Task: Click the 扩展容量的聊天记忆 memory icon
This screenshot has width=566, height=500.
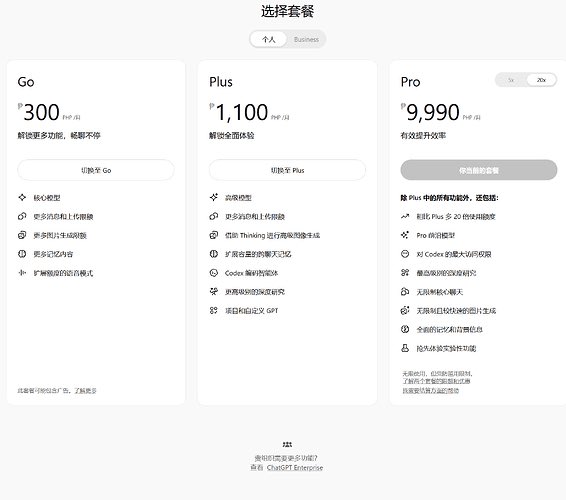Action: coord(214,254)
